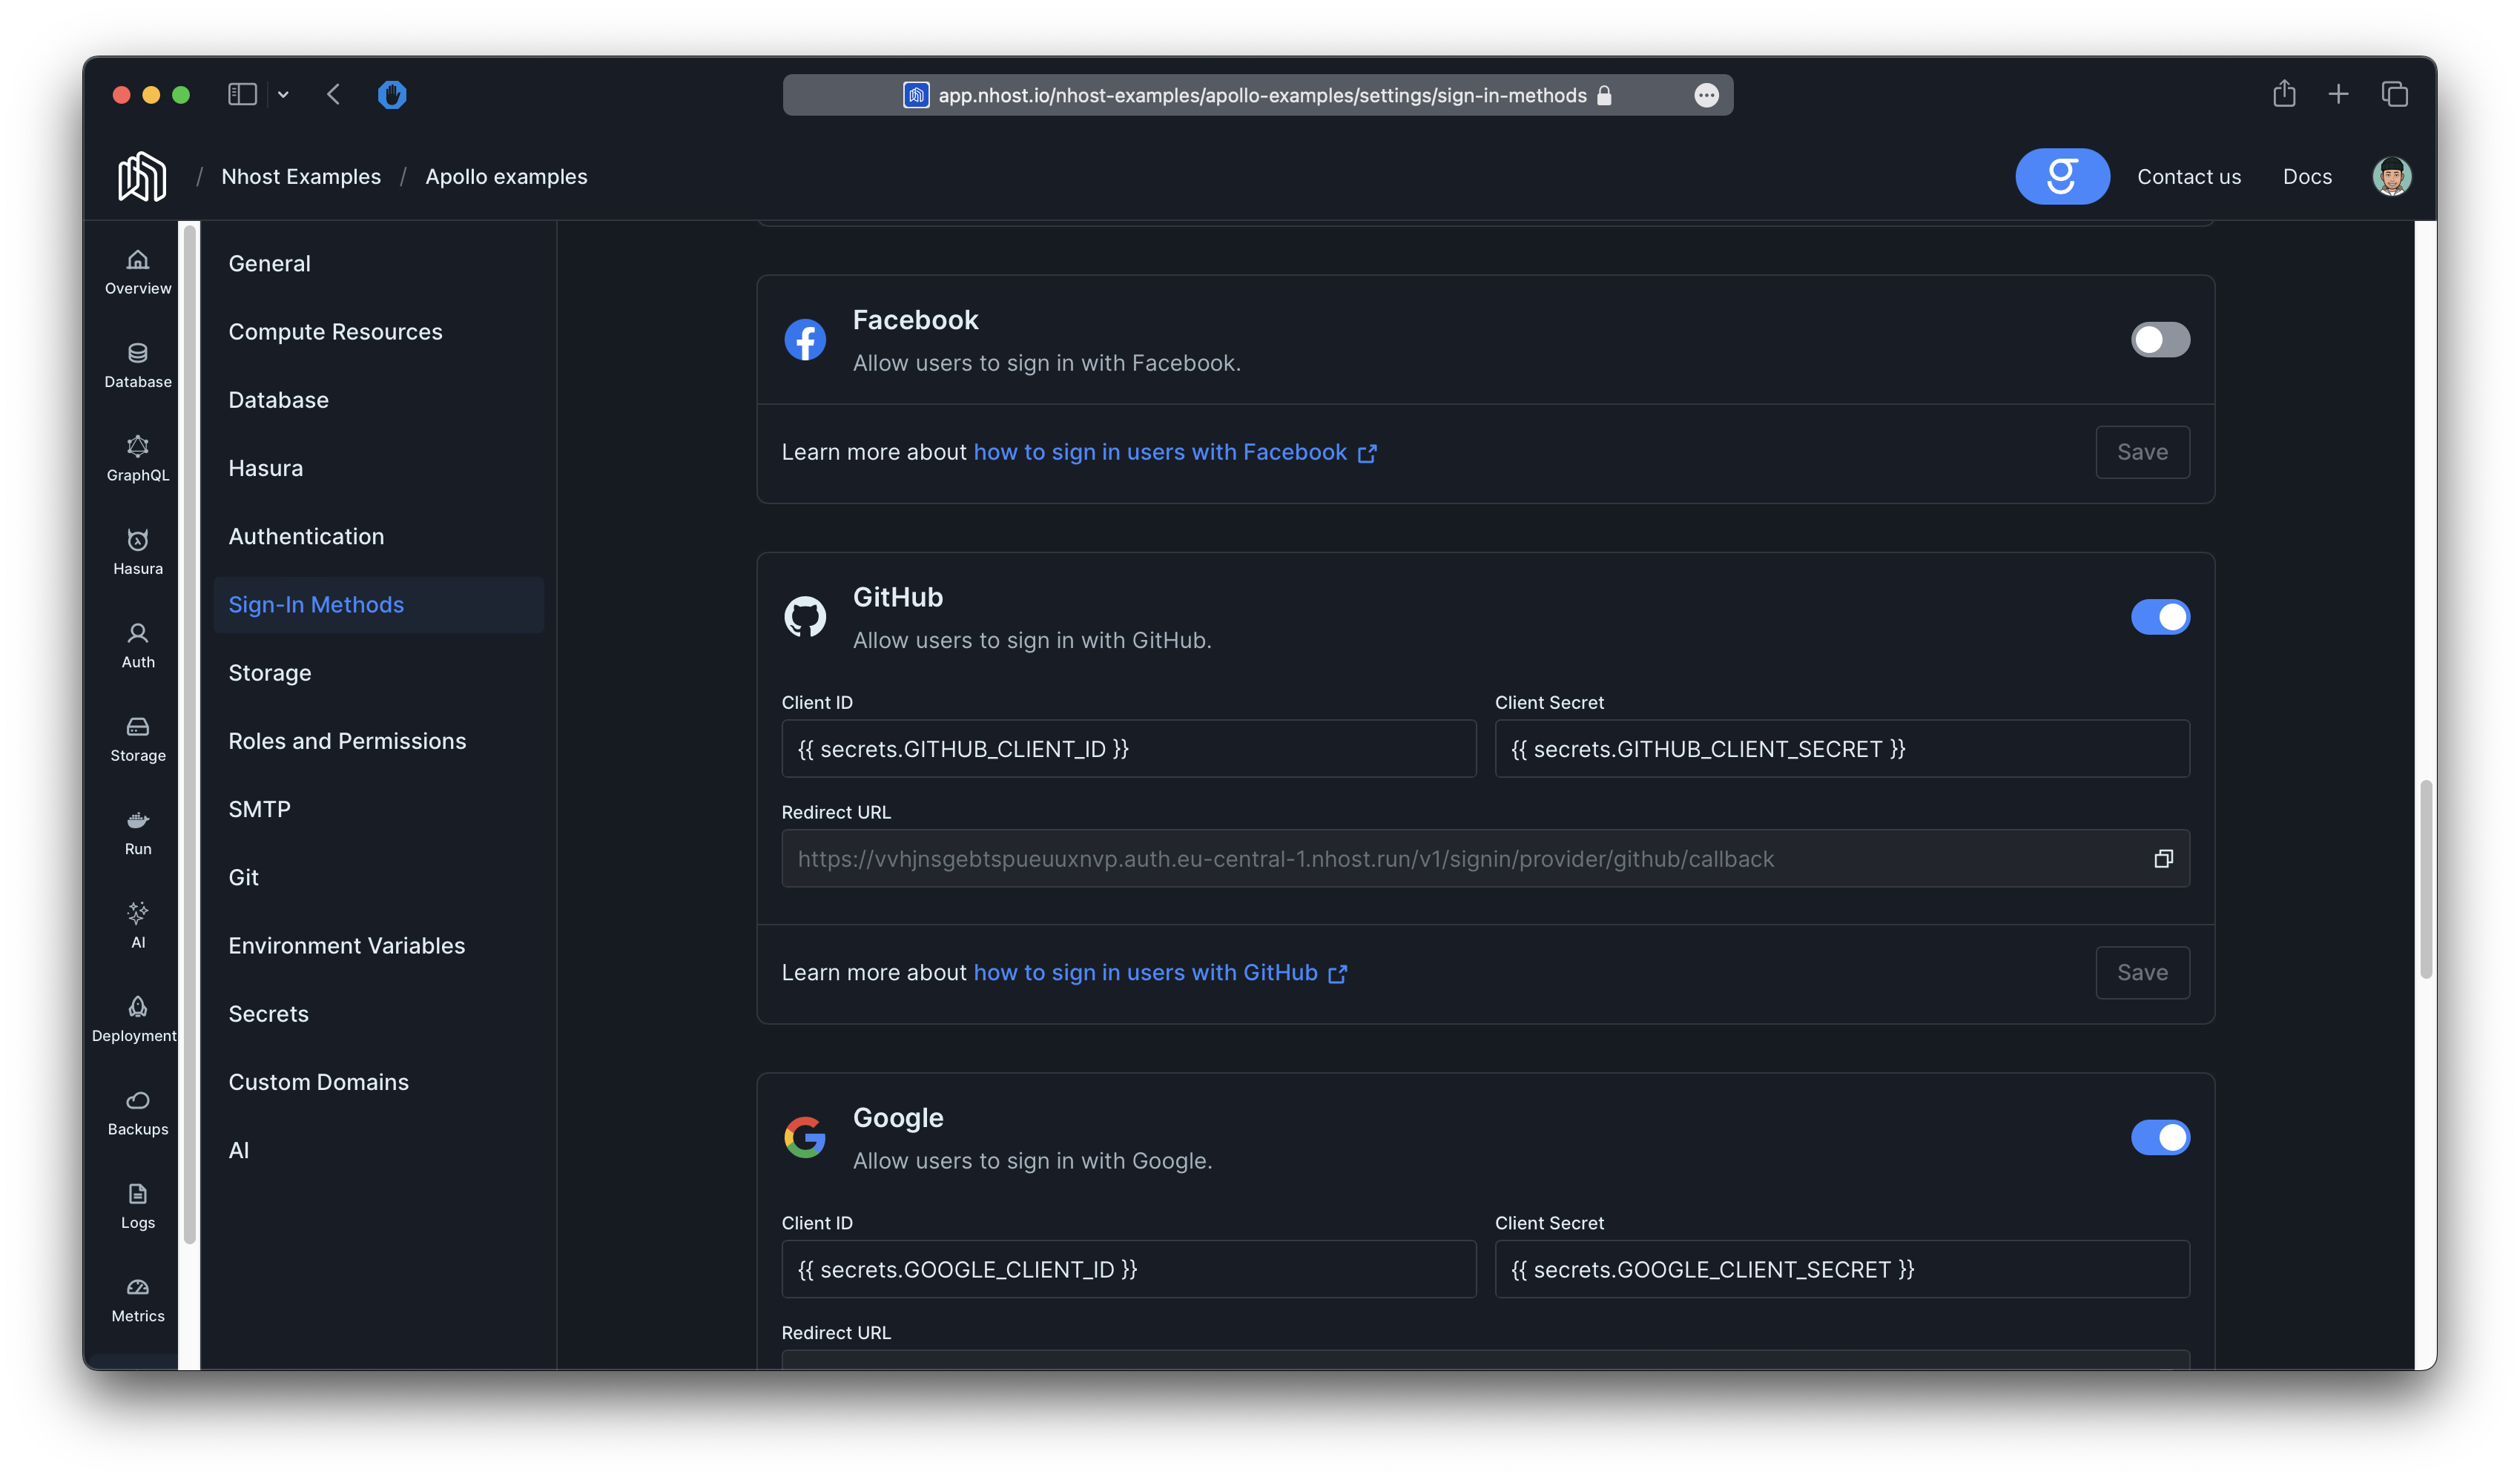This screenshot has width=2520, height=1480.
Task: Open the address bar more options icon
Action: (x=1706, y=95)
